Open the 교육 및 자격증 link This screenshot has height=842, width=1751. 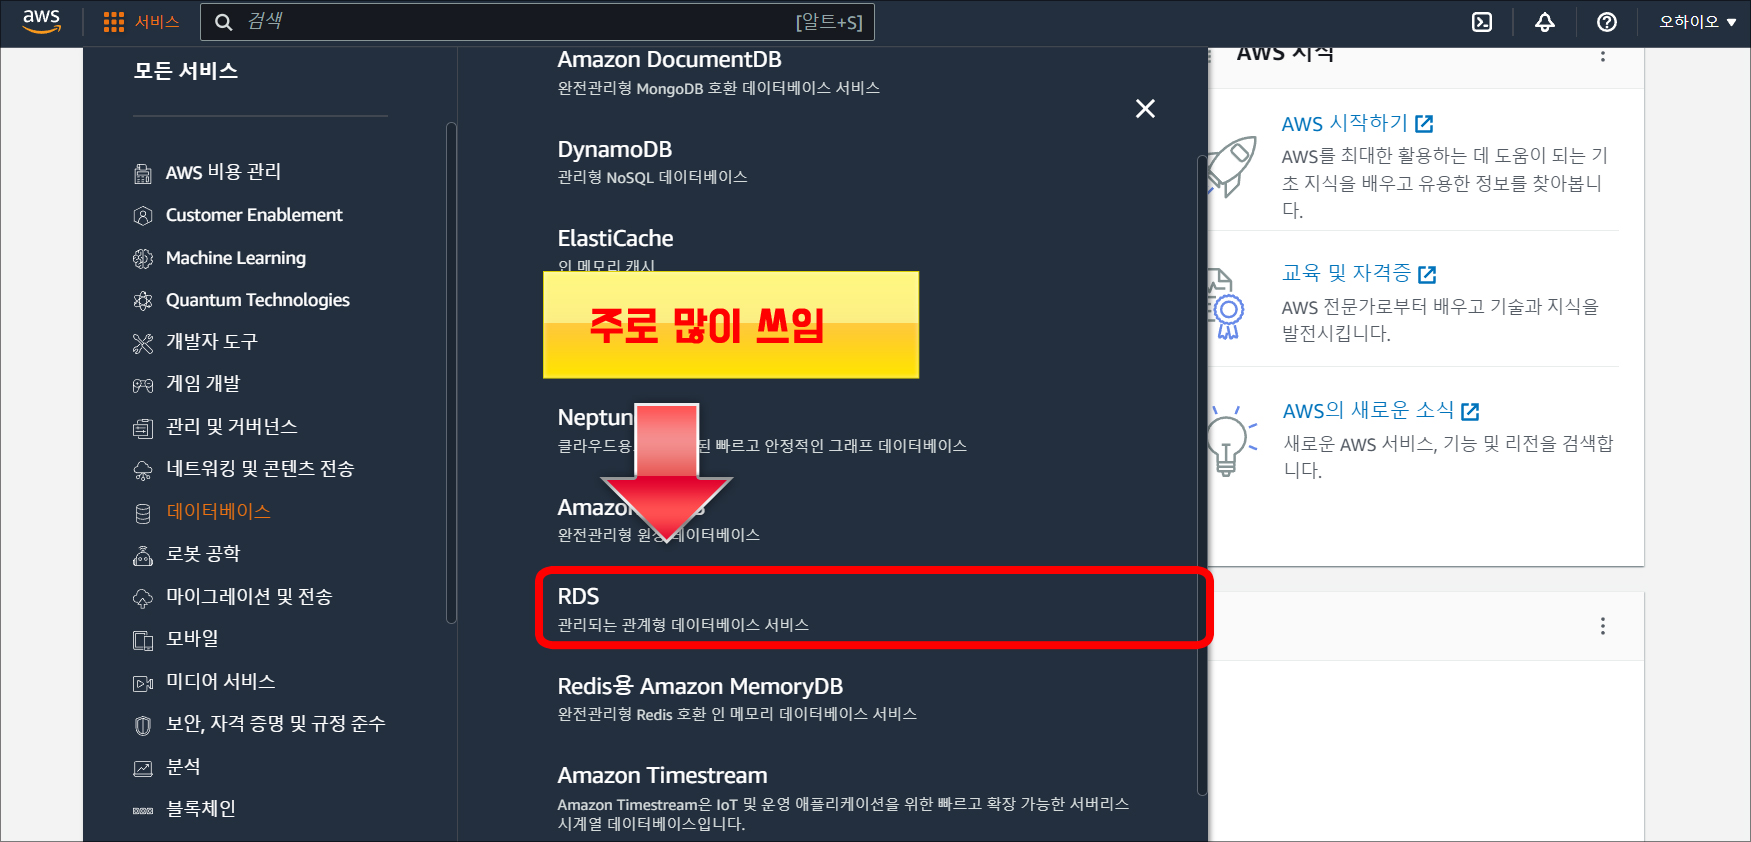[x=1346, y=273]
